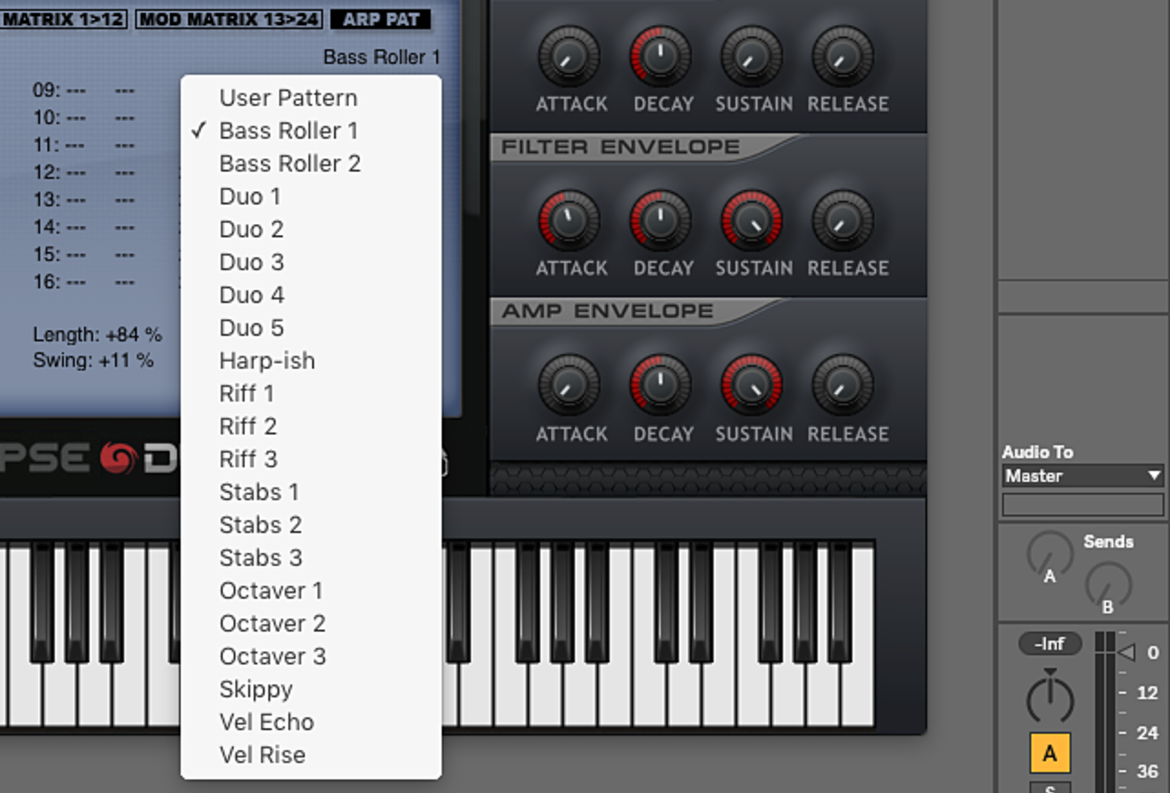Select User Pattern from the arp menu

(x=311, y=98)
